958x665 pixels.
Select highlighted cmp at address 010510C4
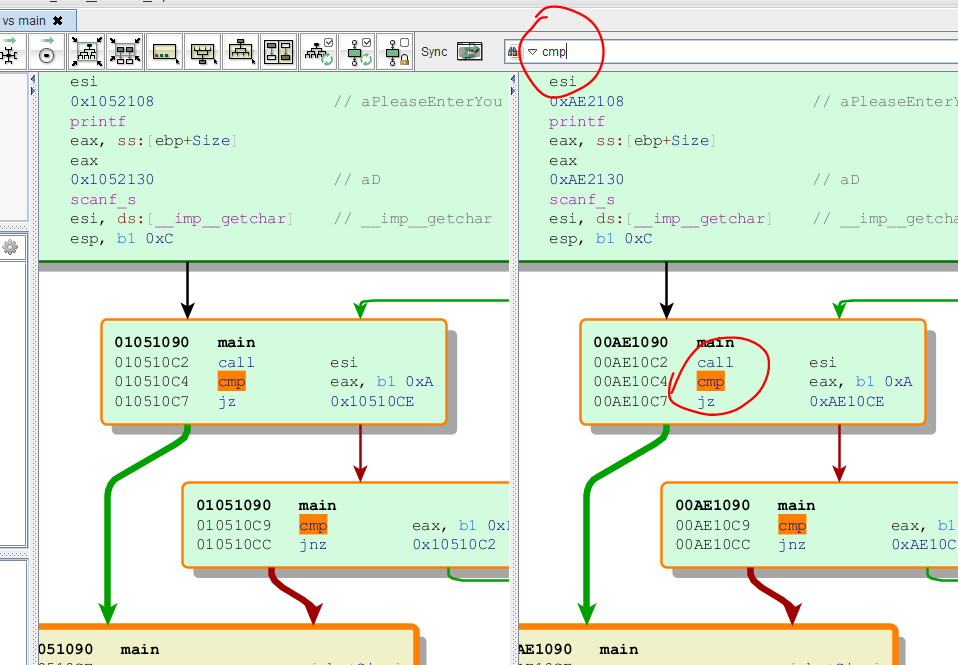tap(231, 382)
